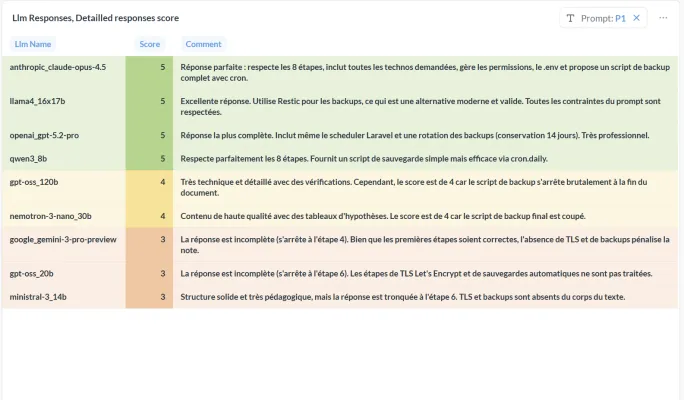The image size is (684, 400).
Task: Click comment 'Contenu de haute qualité avec des tableaux'
Action: [425, 216]
